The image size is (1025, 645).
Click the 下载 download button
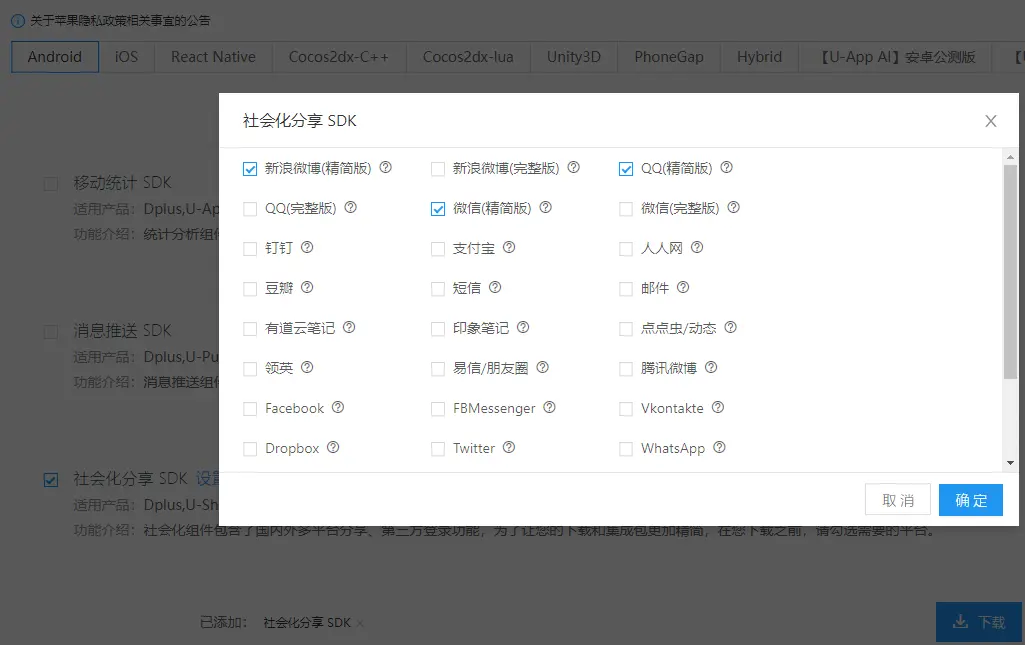pos(979,622)
